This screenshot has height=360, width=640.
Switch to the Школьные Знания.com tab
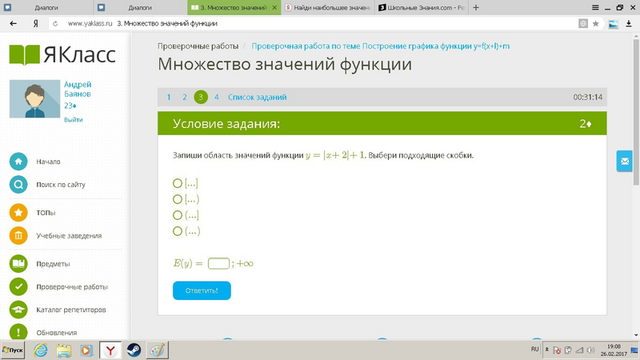[421, 7]
